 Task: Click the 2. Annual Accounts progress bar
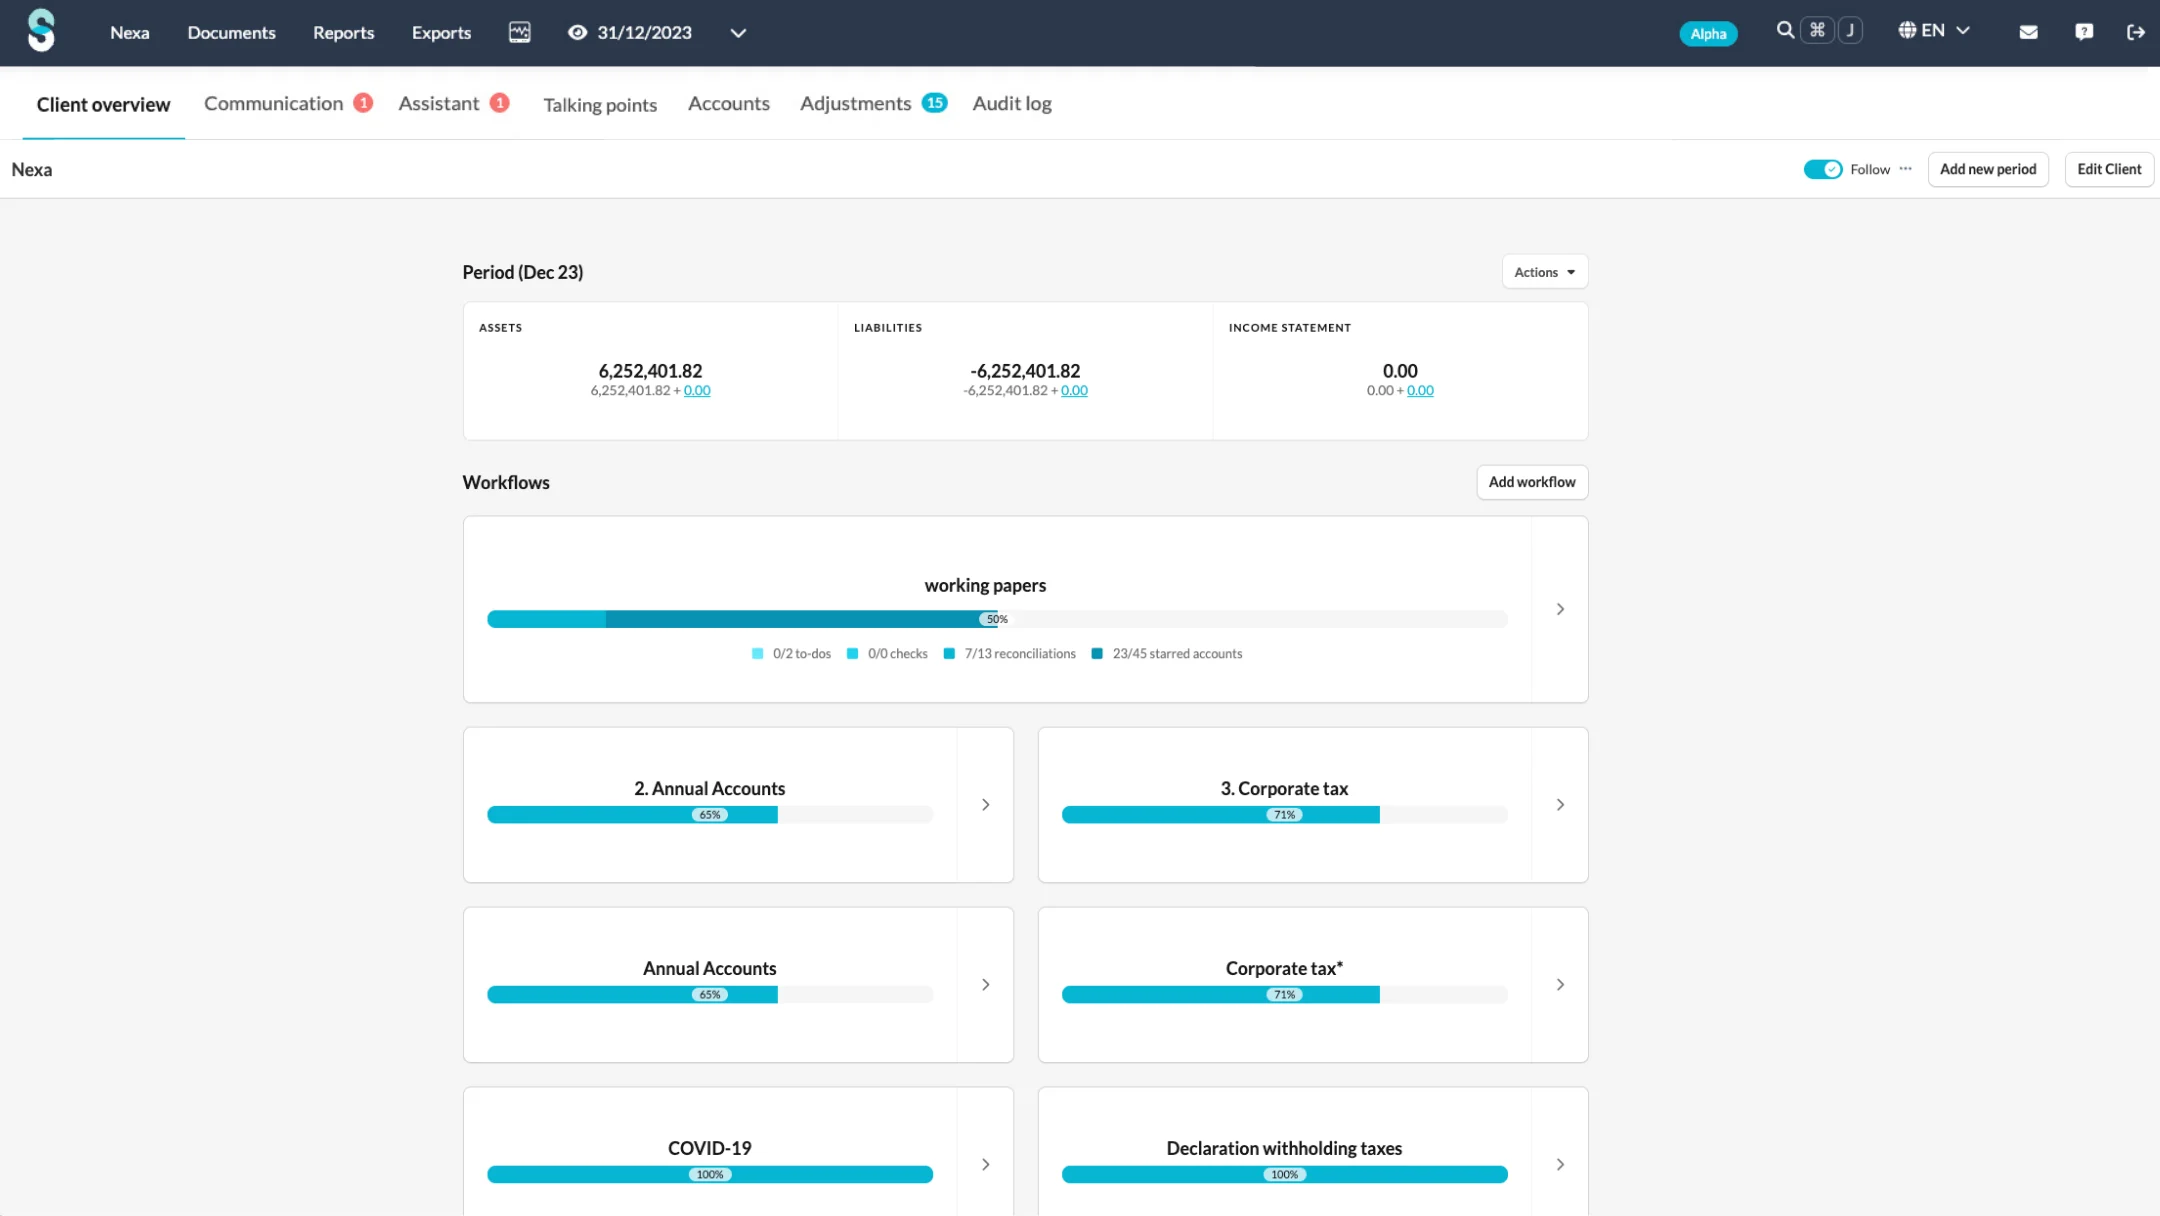pyautogui.click(x=709, y=815)
